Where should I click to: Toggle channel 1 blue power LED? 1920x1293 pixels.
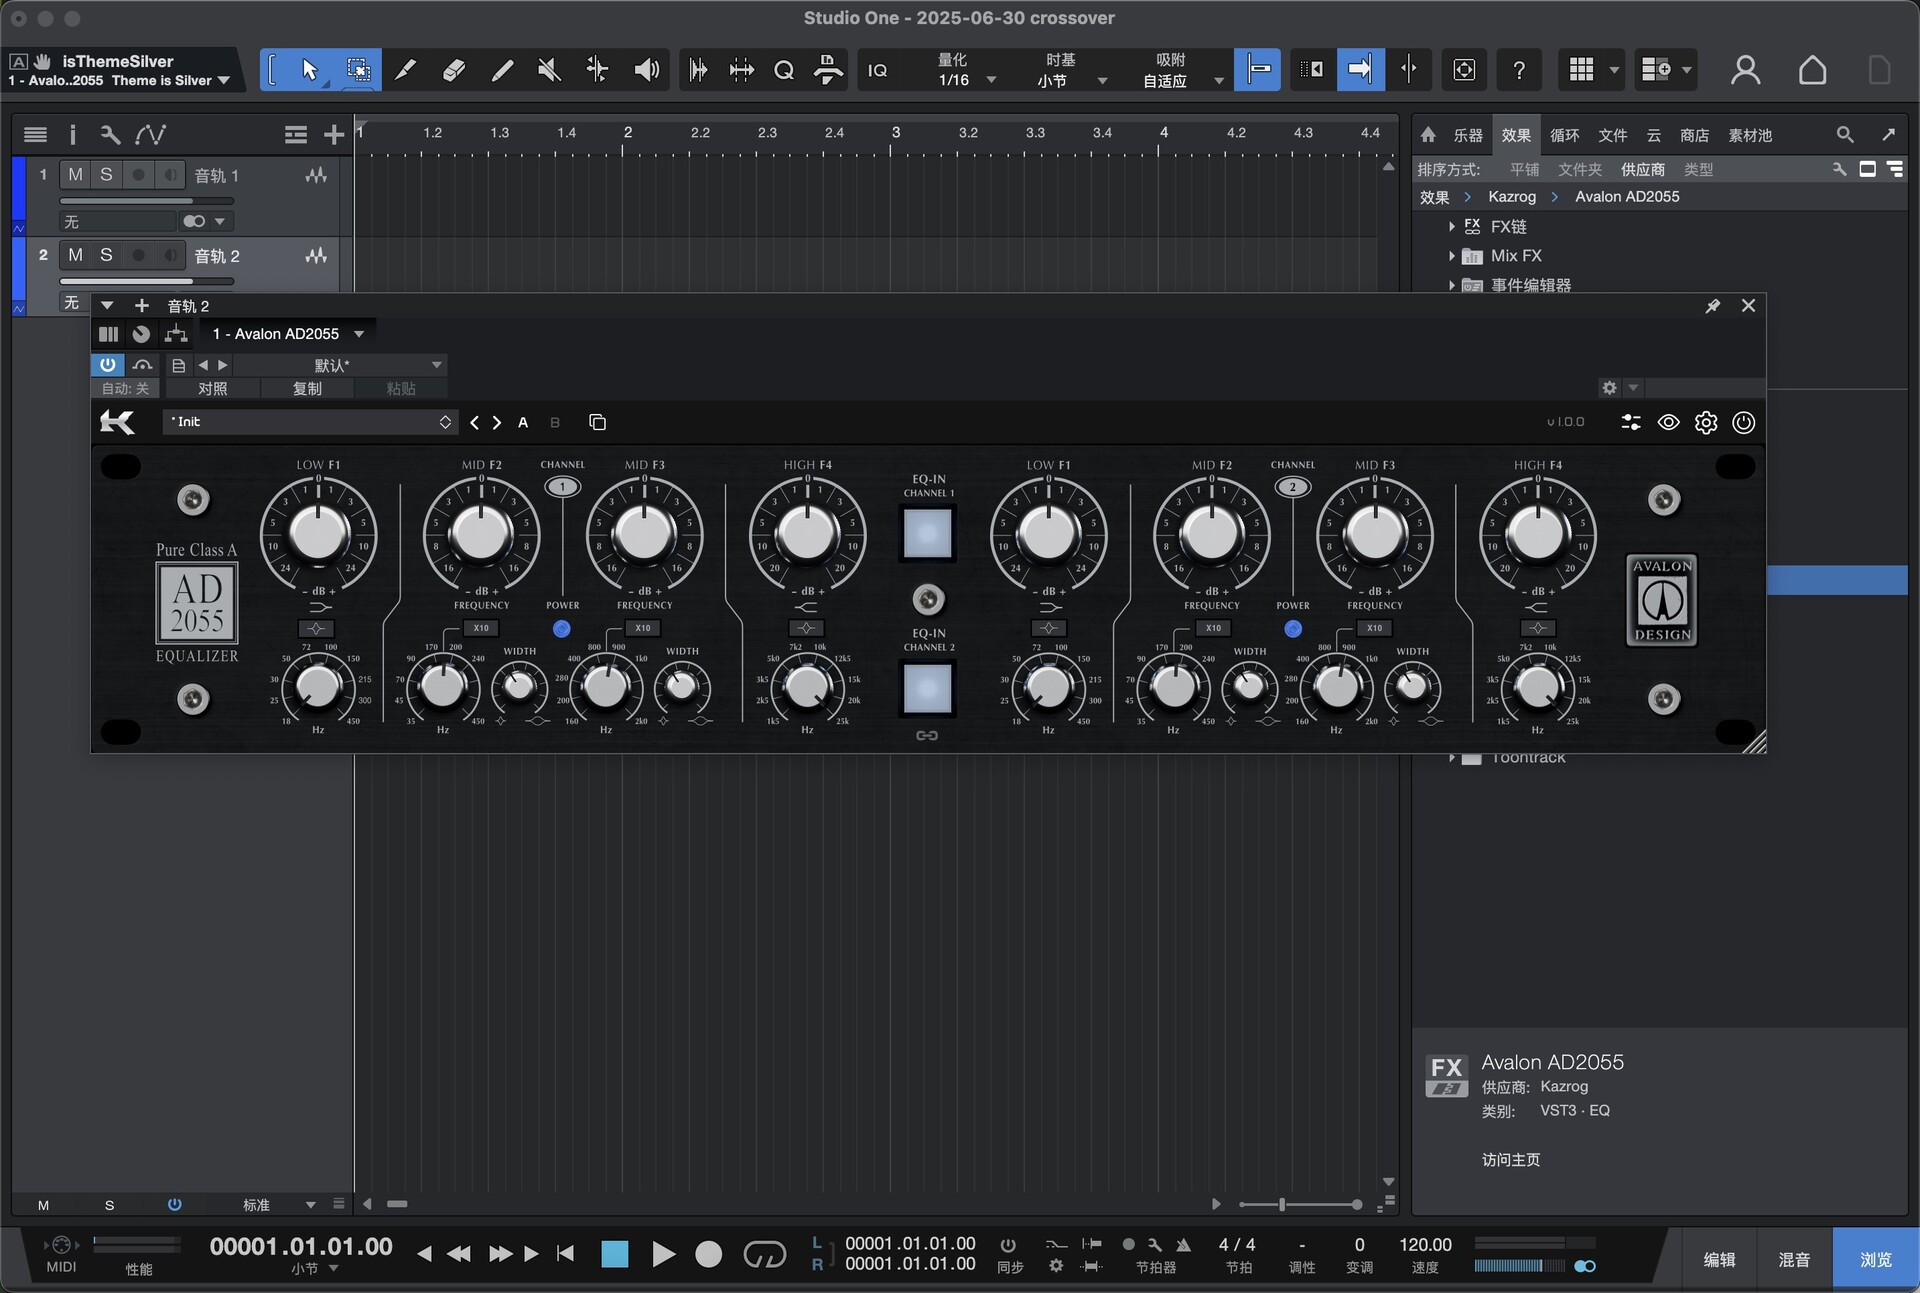pos(562,629)
